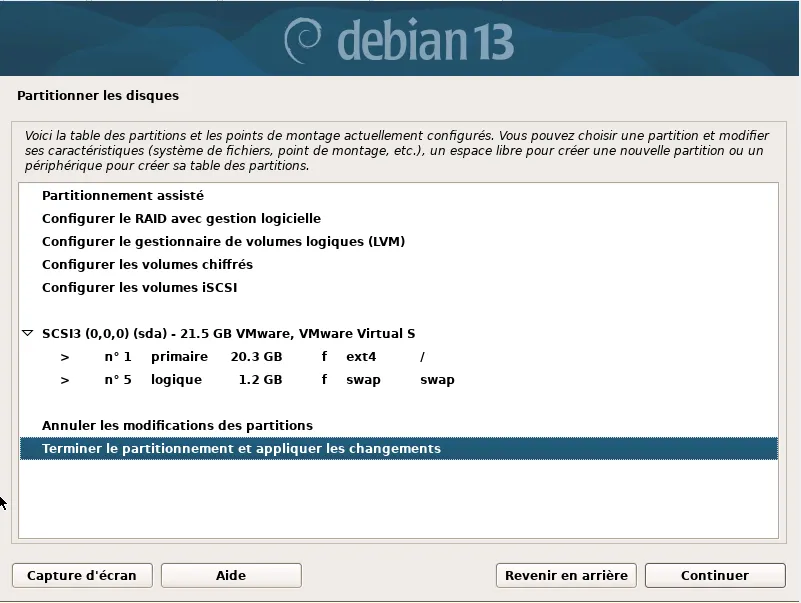The width and height of the screenshot is (801, 603).
Task: Click format flag 'f' on ext4 row
Action: [x=324, y=357]
